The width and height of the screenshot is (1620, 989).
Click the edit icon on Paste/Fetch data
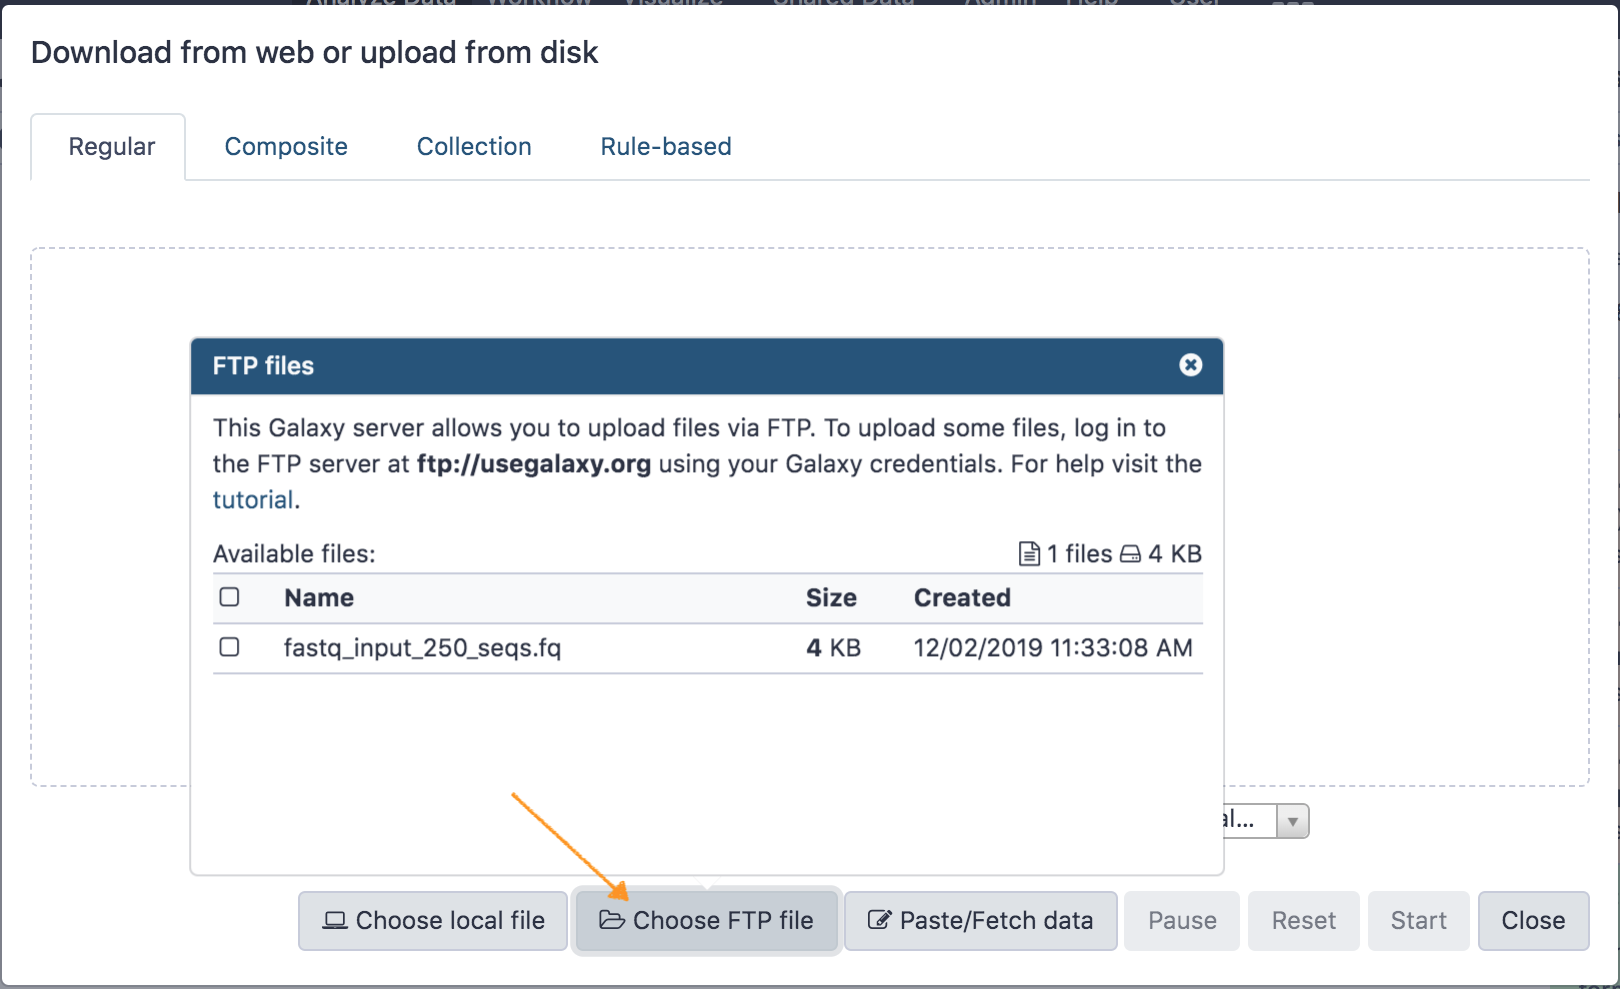tap(879, 920)
